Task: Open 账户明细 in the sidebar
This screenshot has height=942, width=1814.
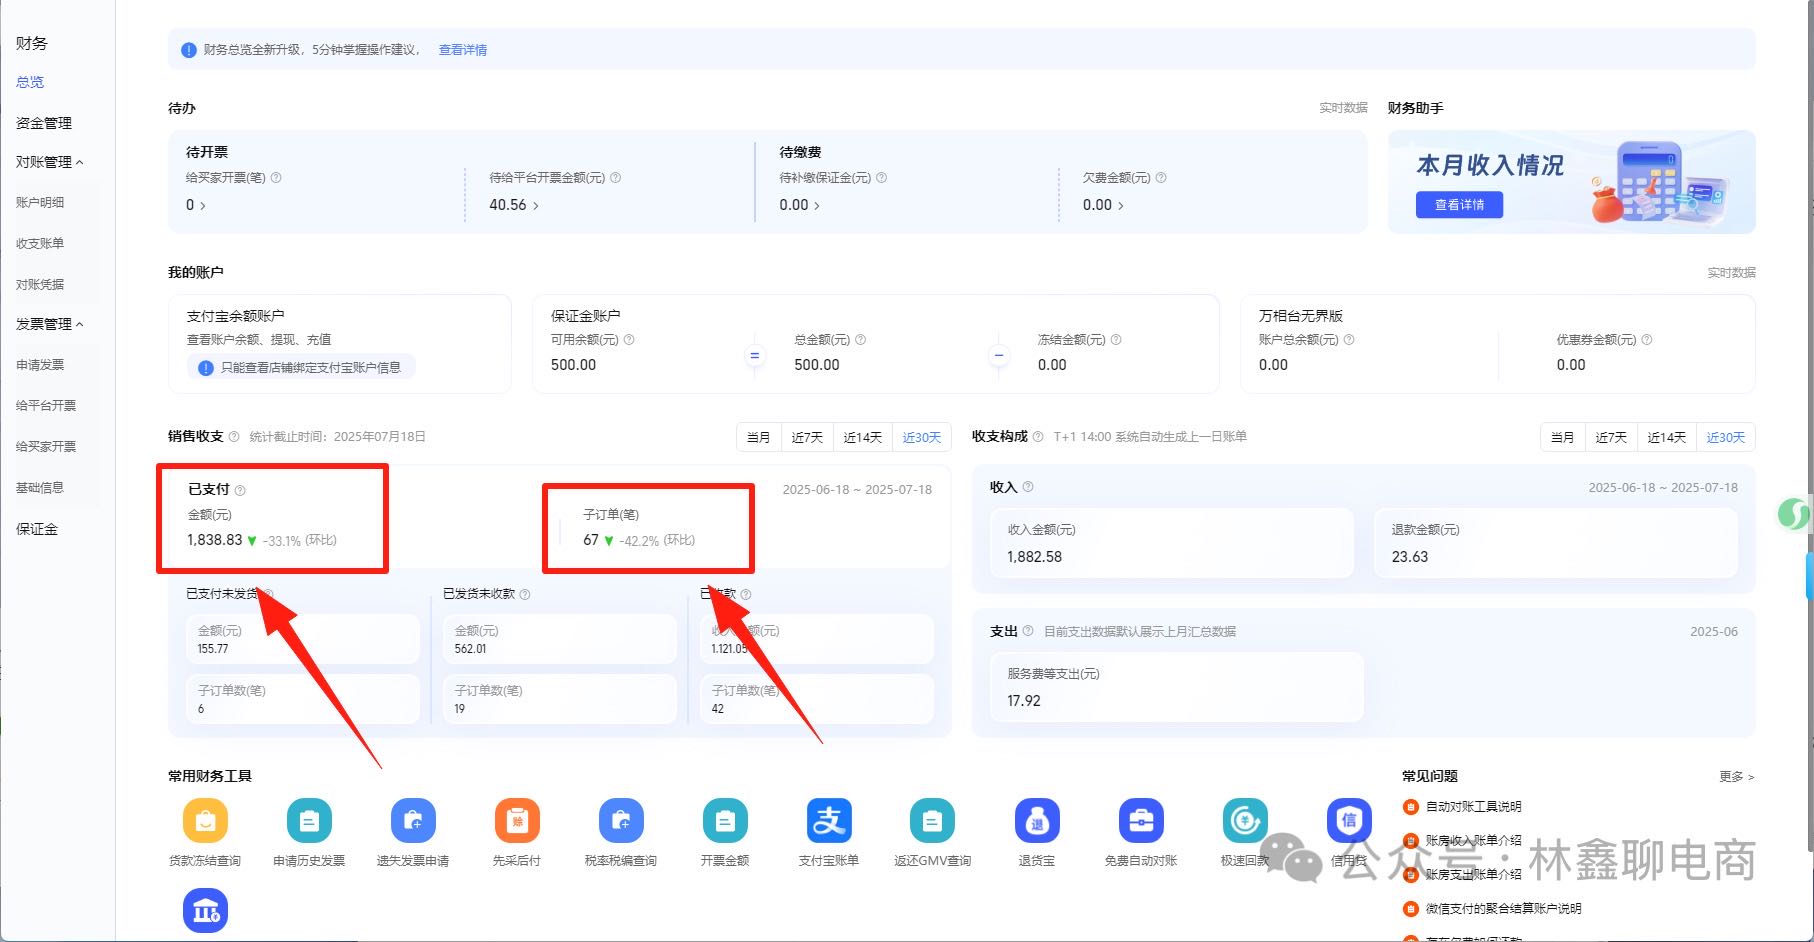Action: [x=40, y=202]
